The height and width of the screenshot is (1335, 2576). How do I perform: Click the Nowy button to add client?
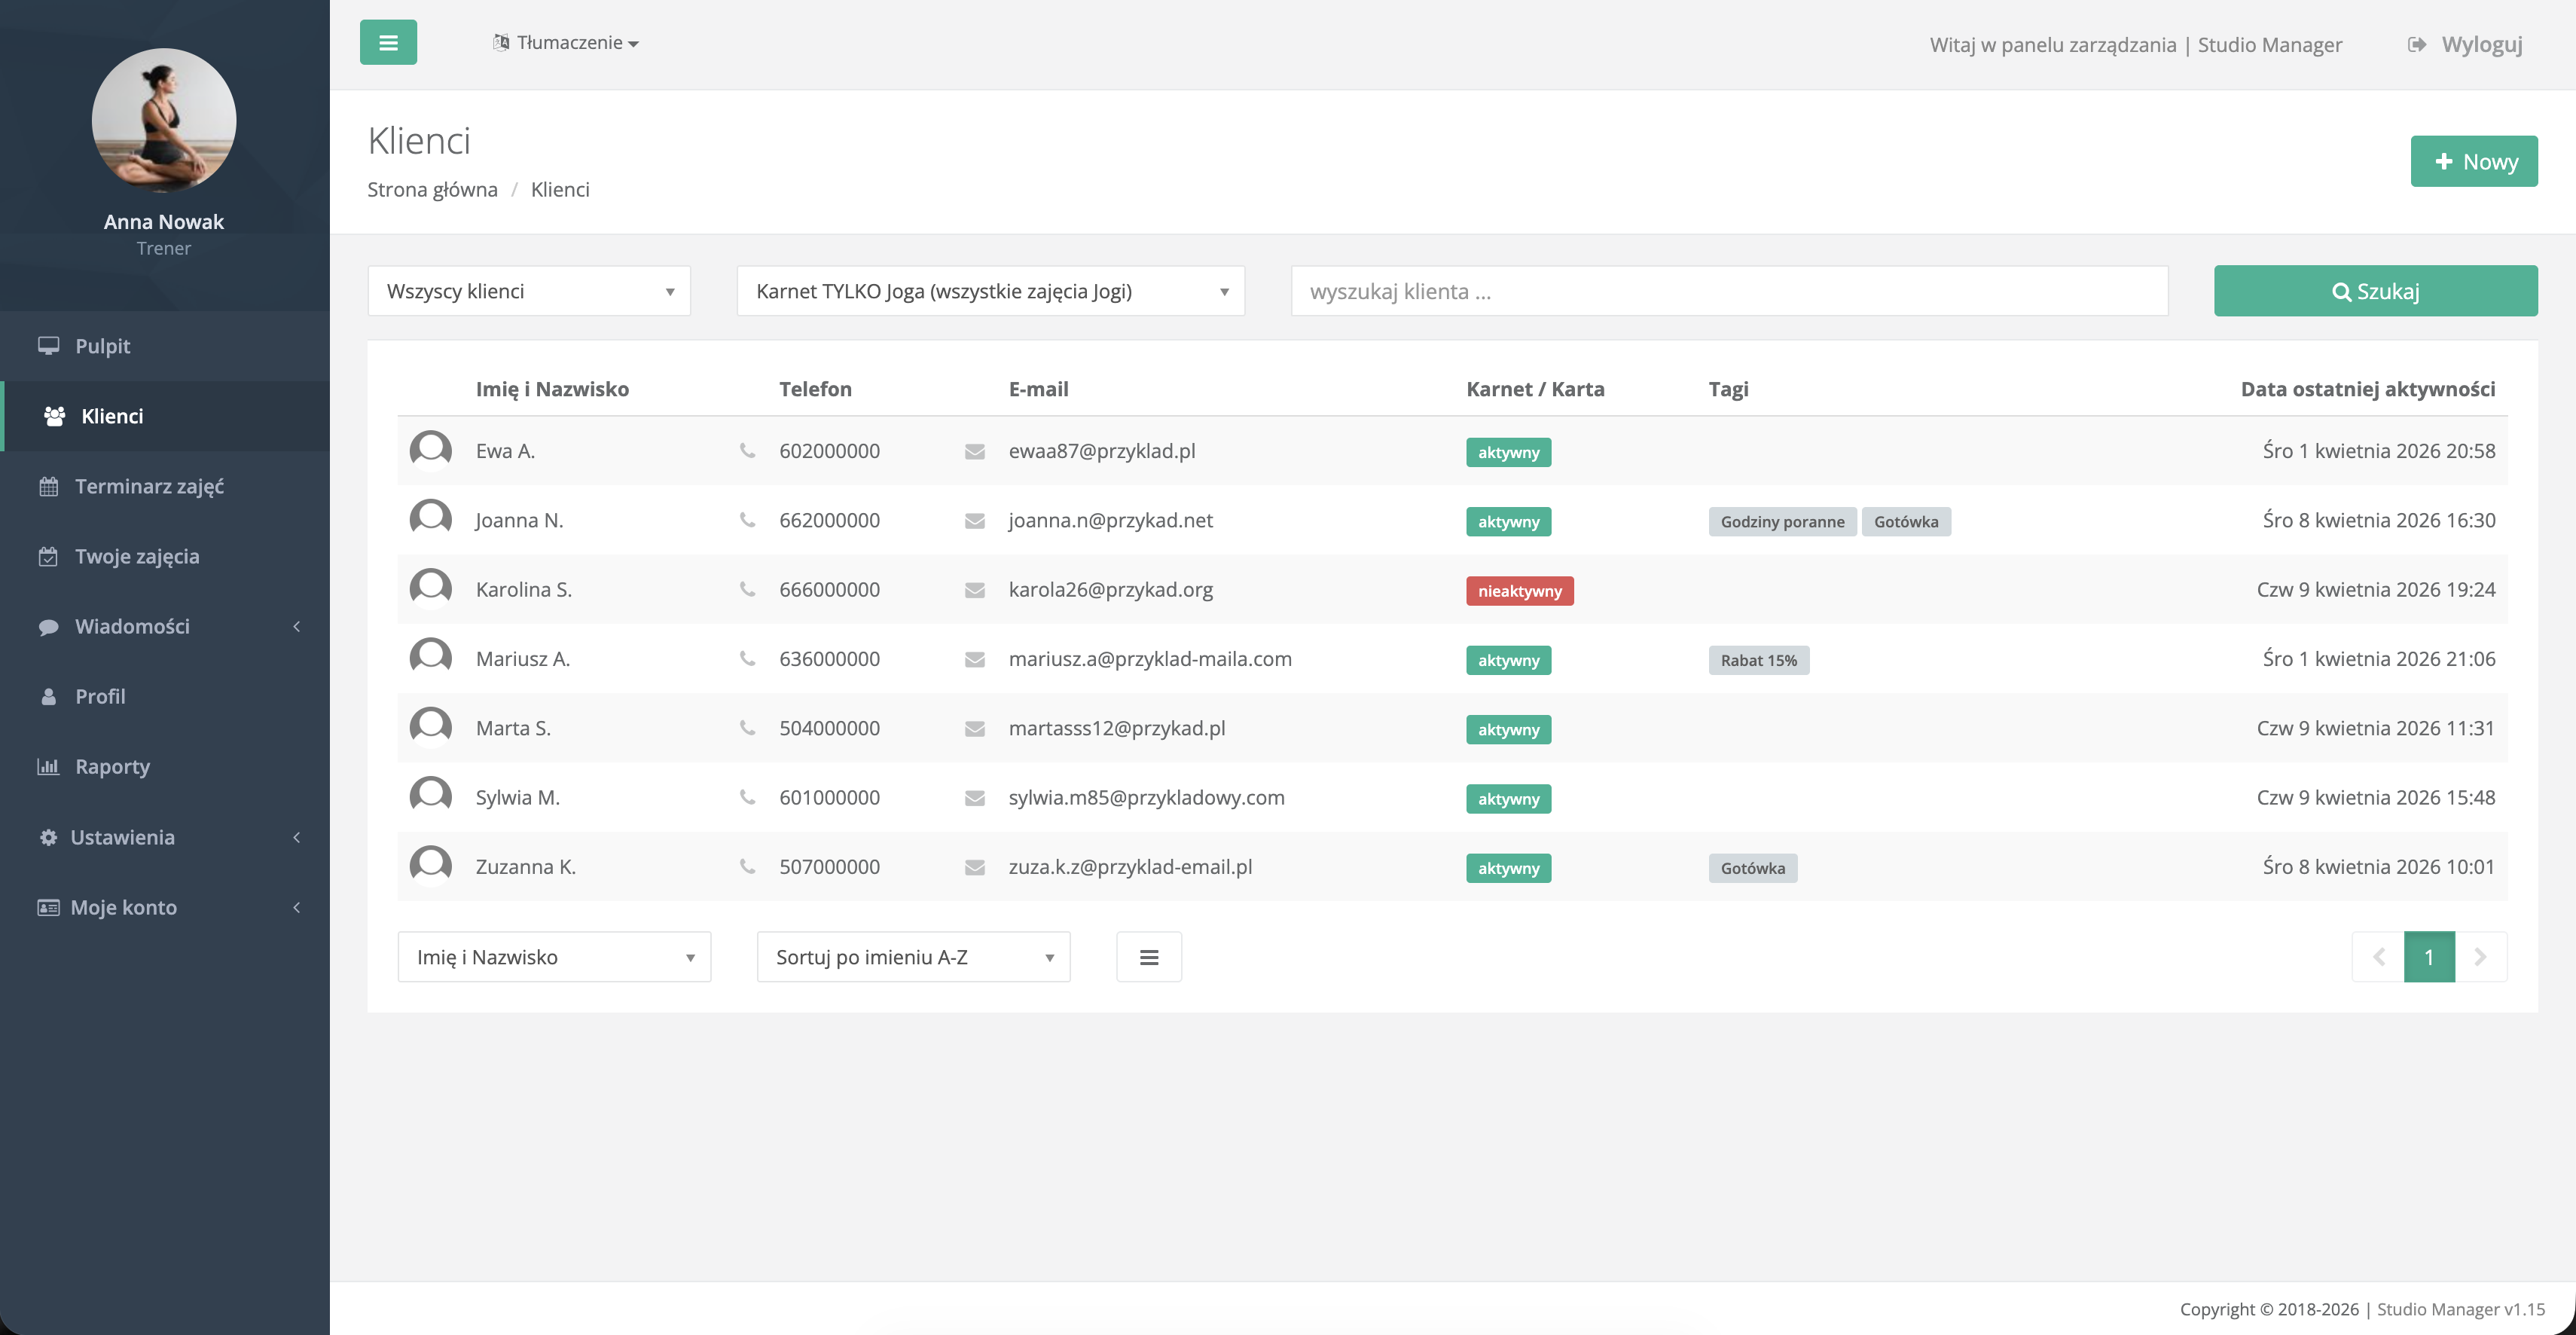click(2473, 161)
